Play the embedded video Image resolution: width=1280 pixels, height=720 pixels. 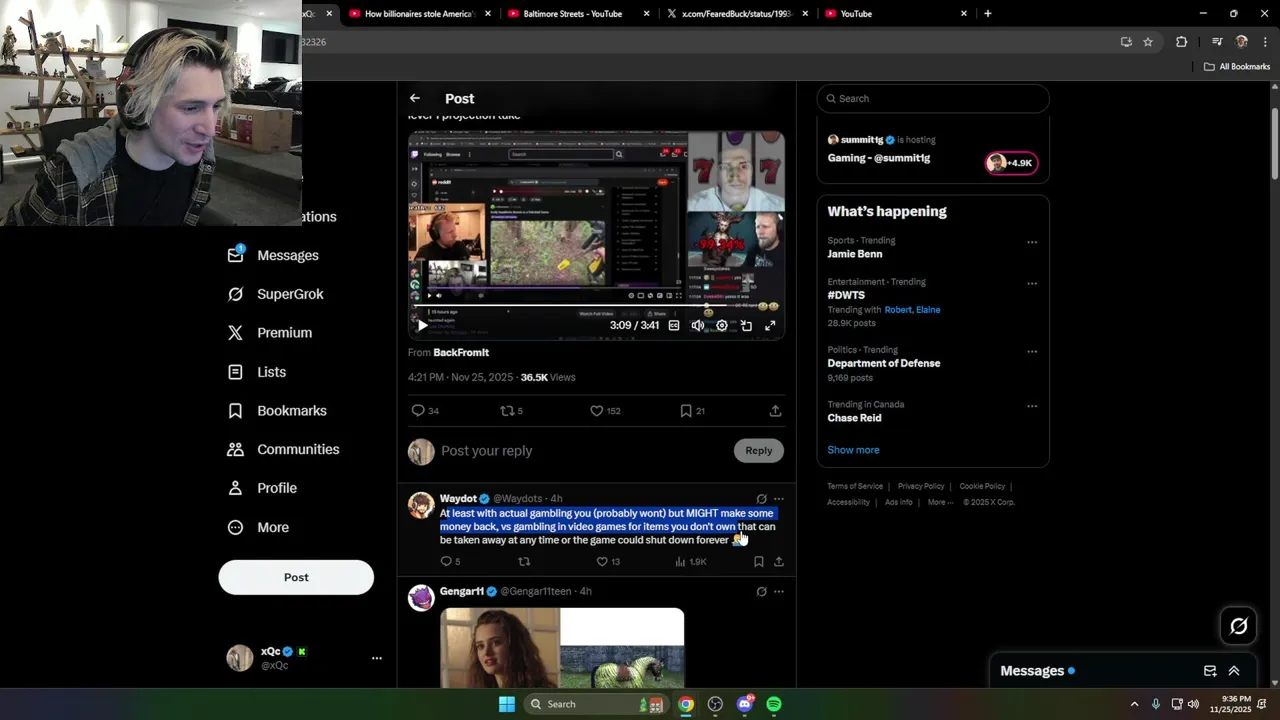(422, 325)
